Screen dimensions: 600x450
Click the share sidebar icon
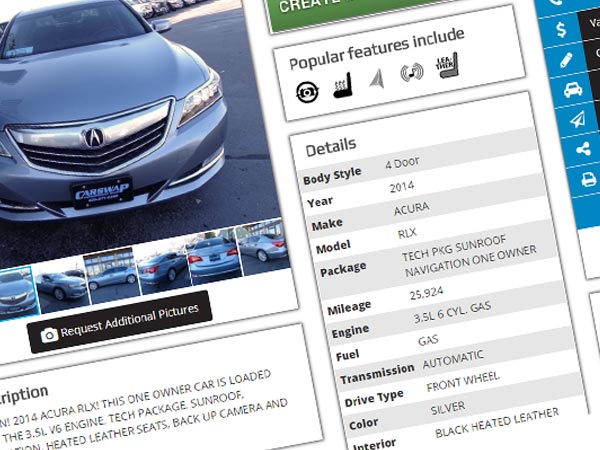coord(583,148)
